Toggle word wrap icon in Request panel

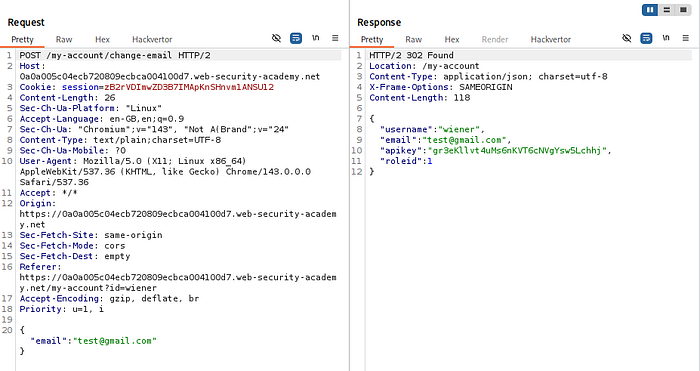296,38
